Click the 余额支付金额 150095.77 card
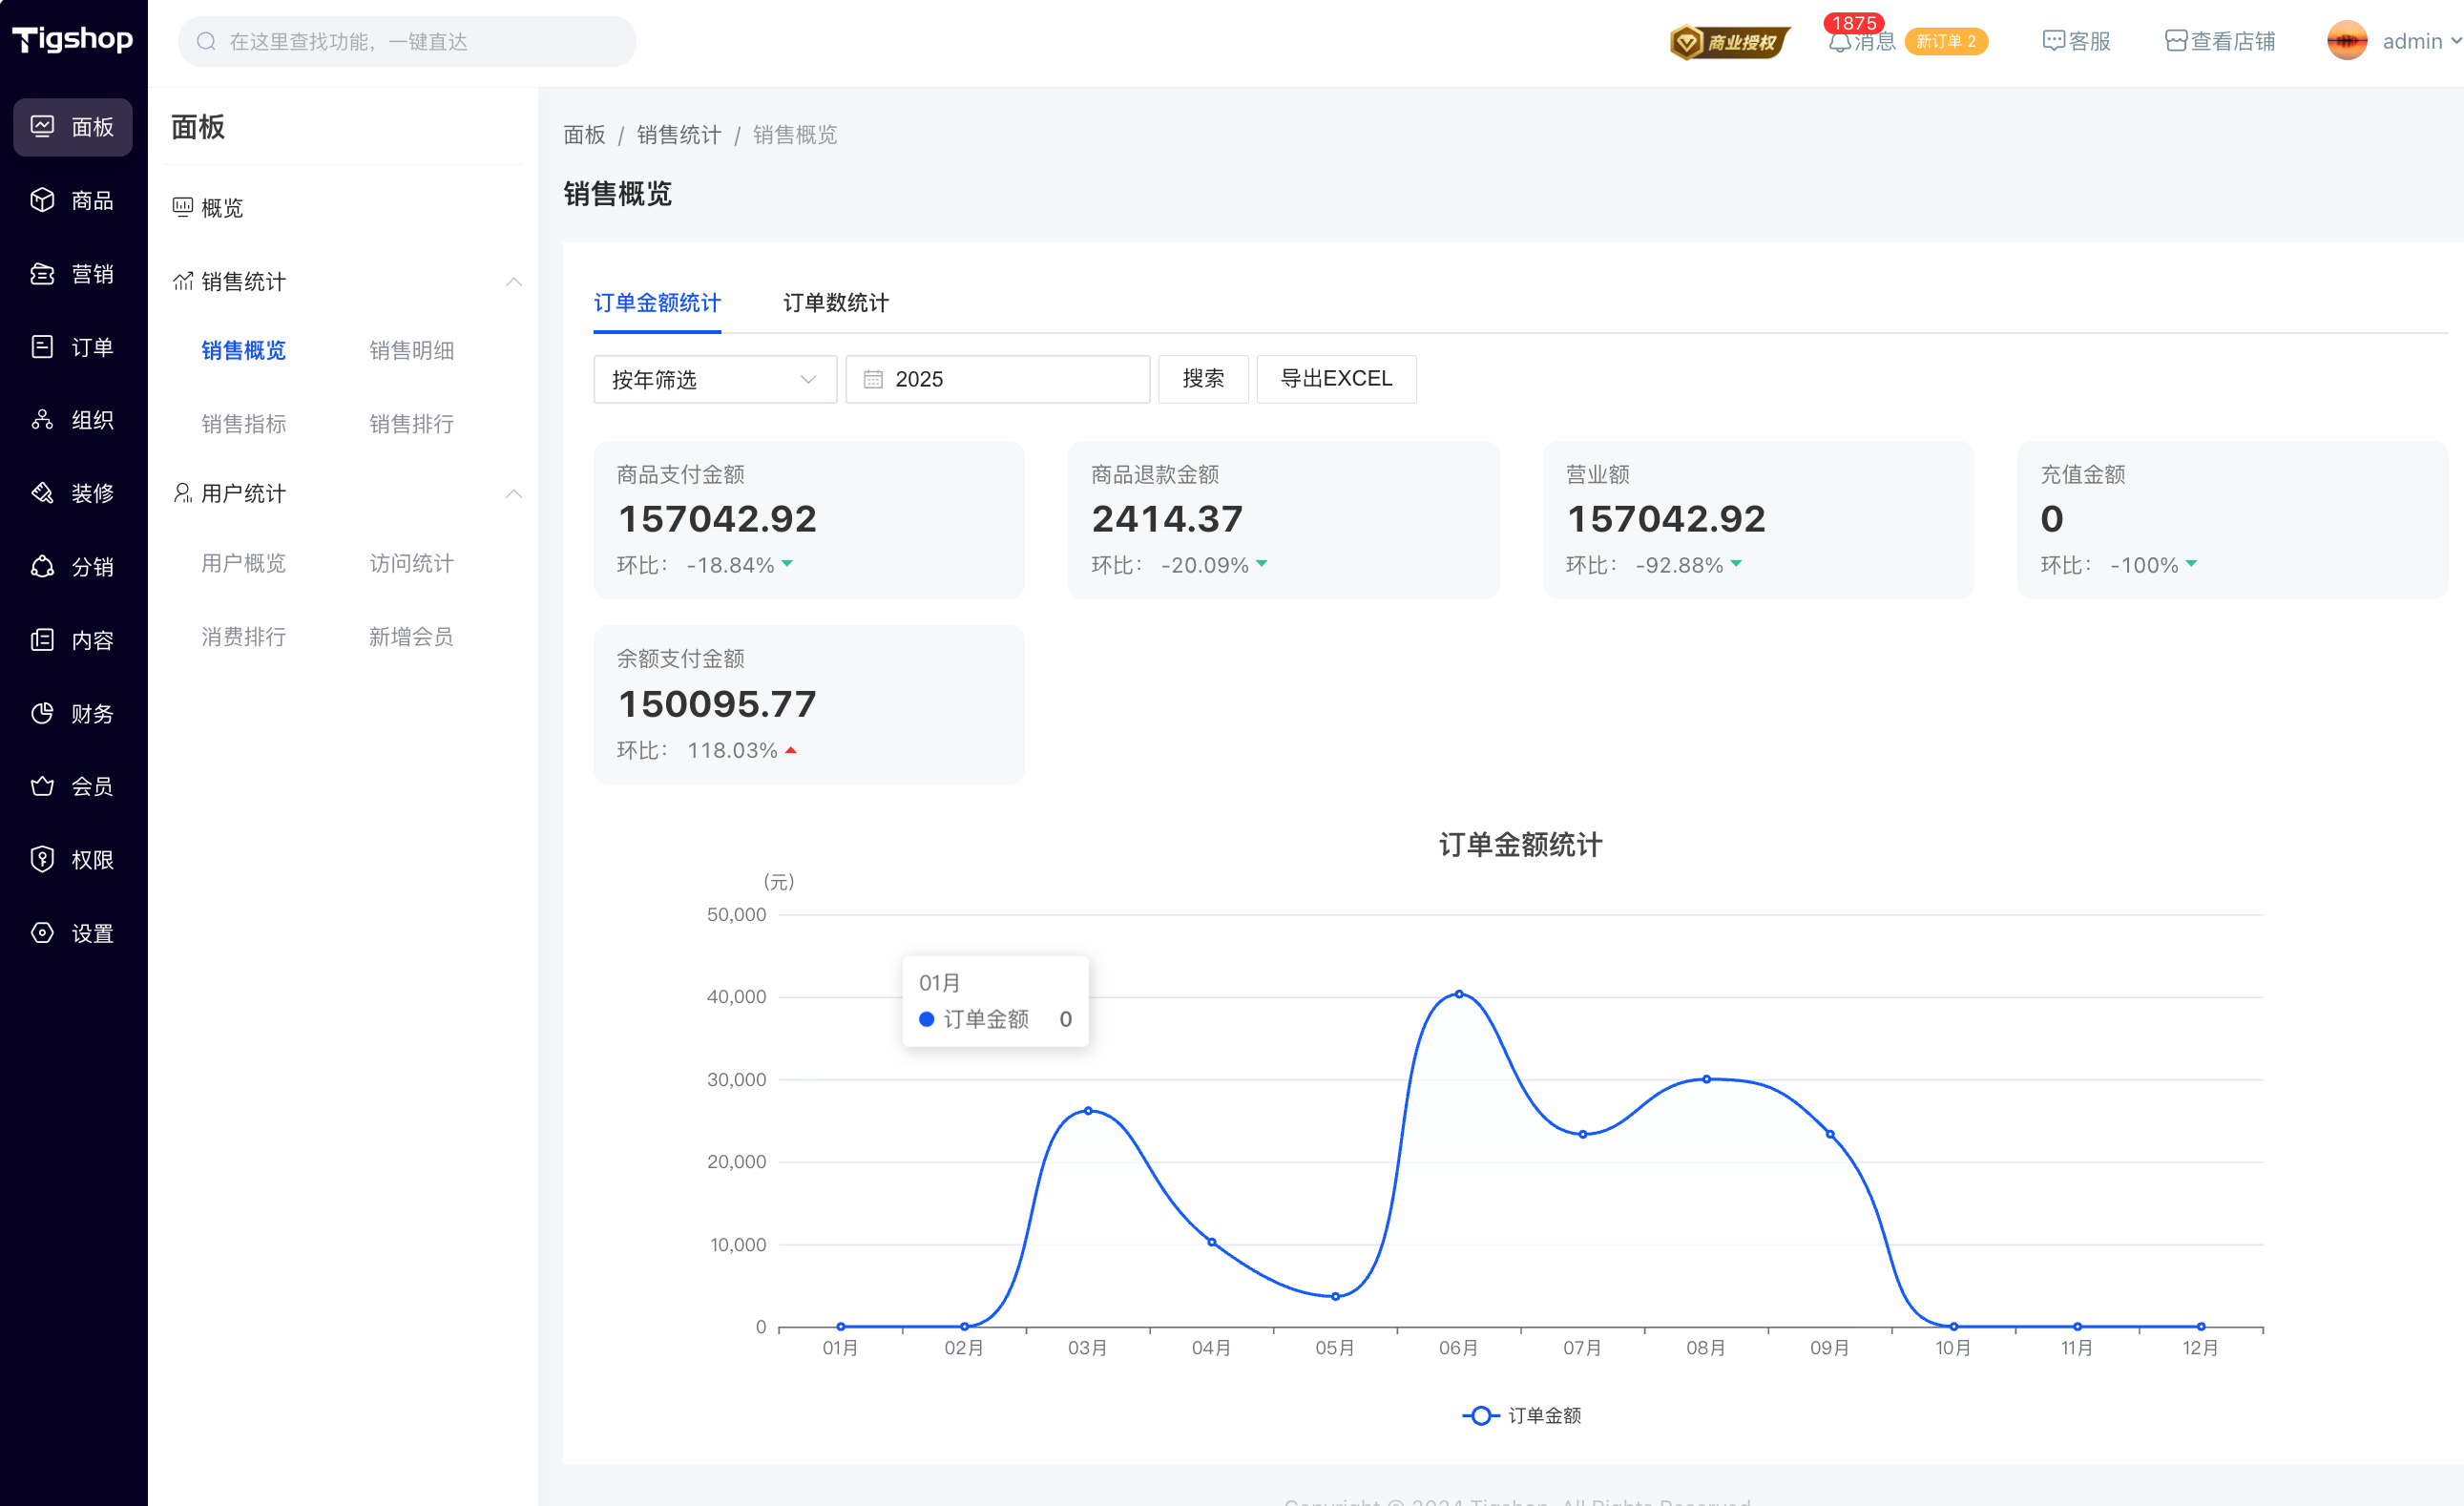Screen dimensions: 2464x1506 (809, 705)
